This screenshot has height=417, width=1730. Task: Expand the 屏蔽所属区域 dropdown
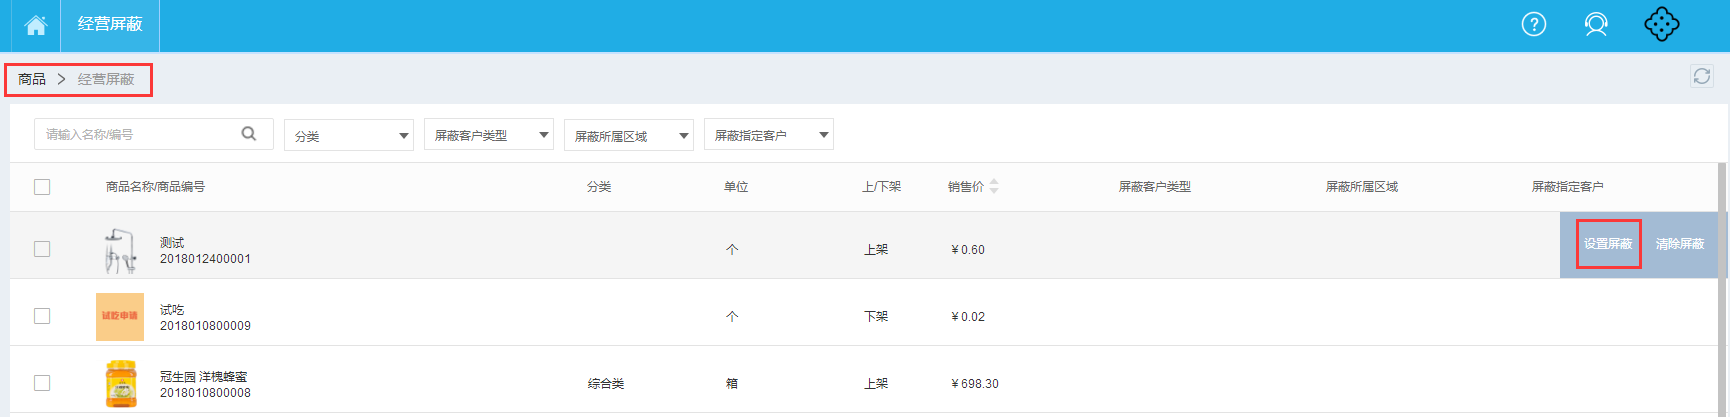point(629,135)
